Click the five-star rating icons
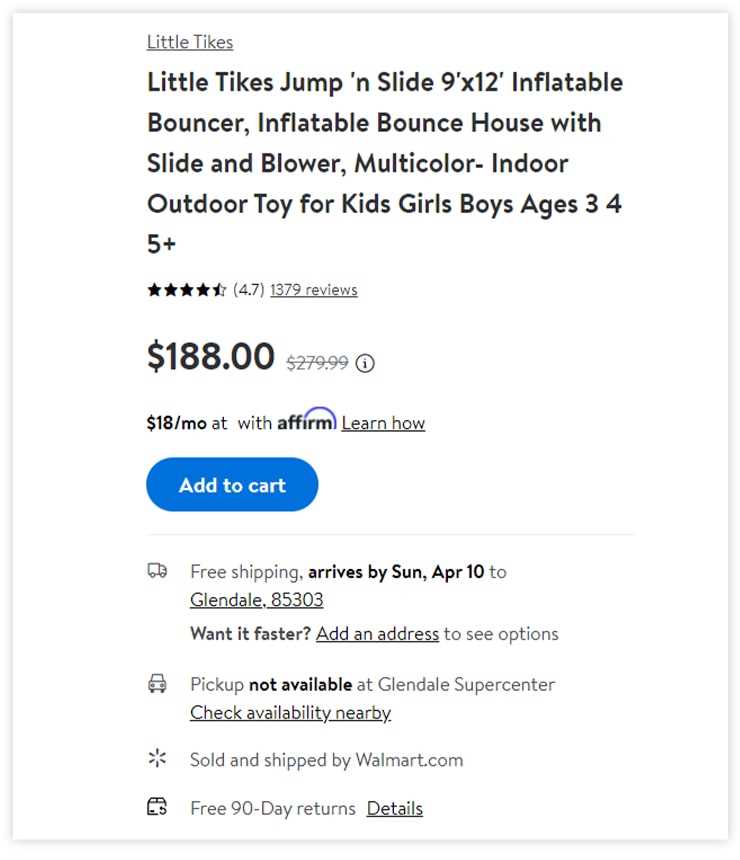Viewport: 740px width, 860px height. pyautogui.click(x=187, y=290)
